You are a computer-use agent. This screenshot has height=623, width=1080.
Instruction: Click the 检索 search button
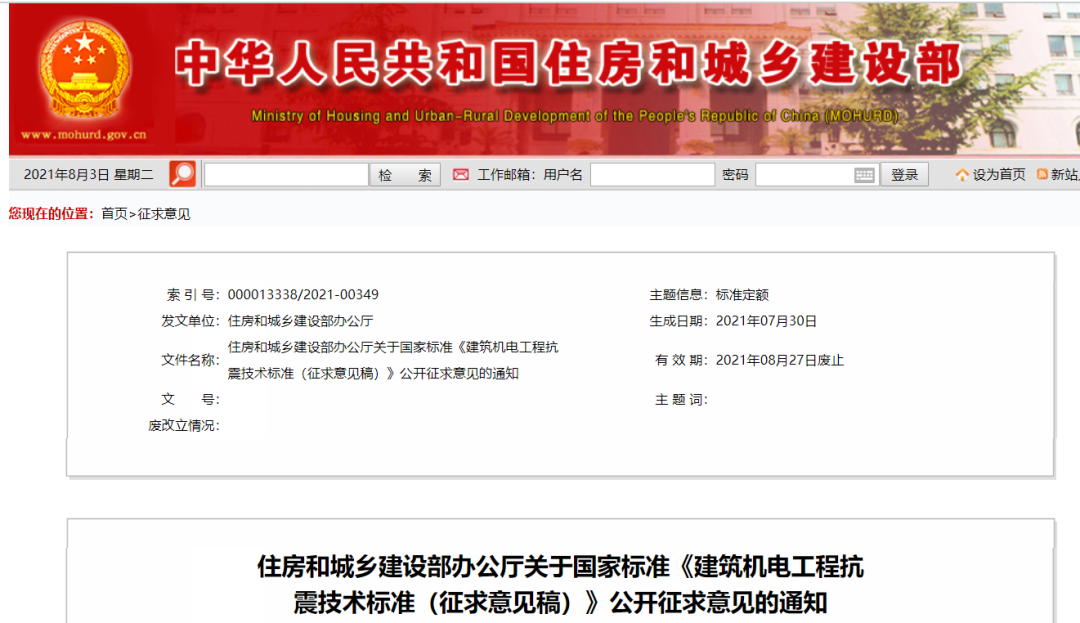point(405,175)
